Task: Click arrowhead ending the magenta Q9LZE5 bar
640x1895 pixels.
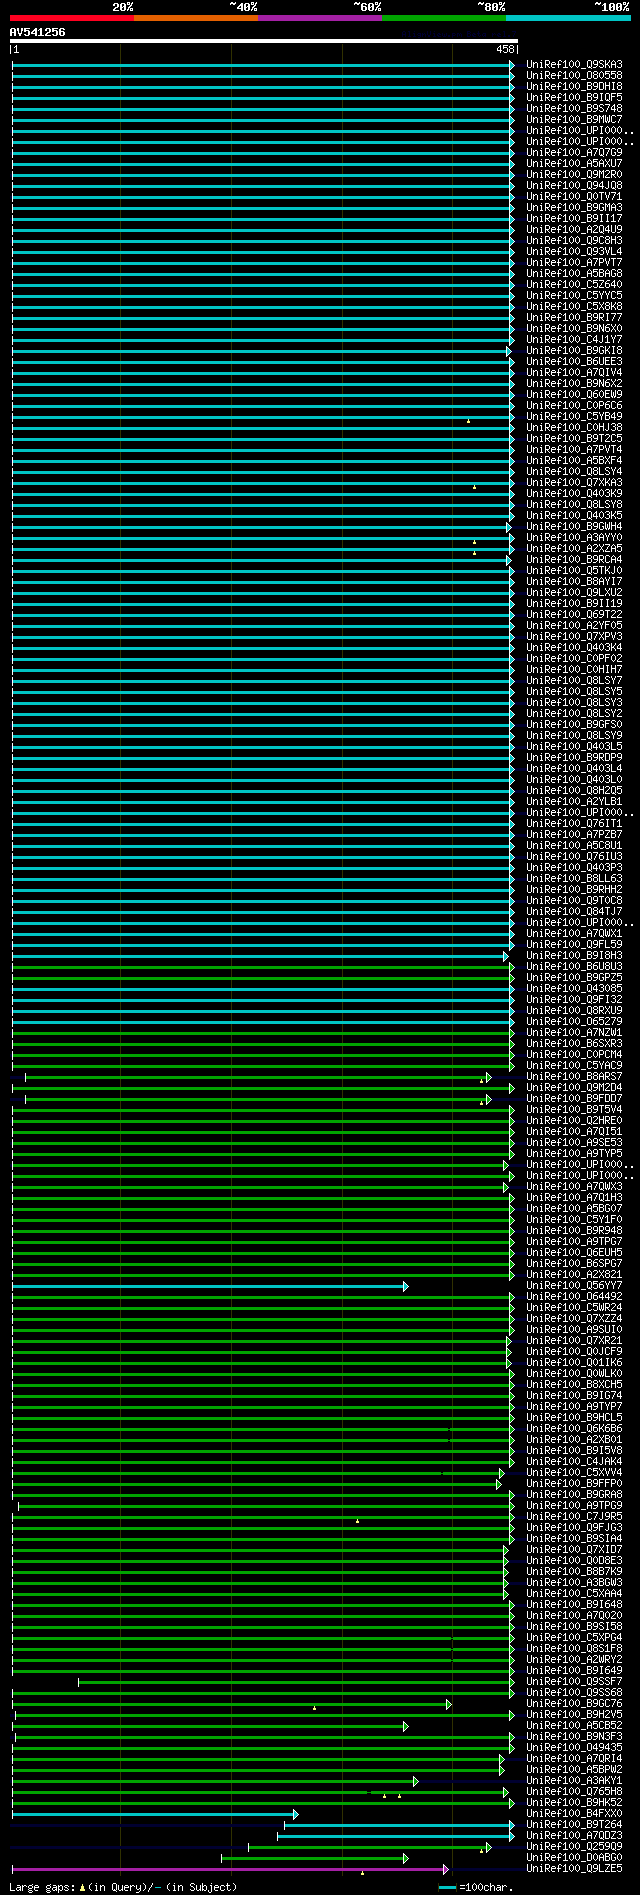Action: pyautogui.click(x=446, y=1869)
